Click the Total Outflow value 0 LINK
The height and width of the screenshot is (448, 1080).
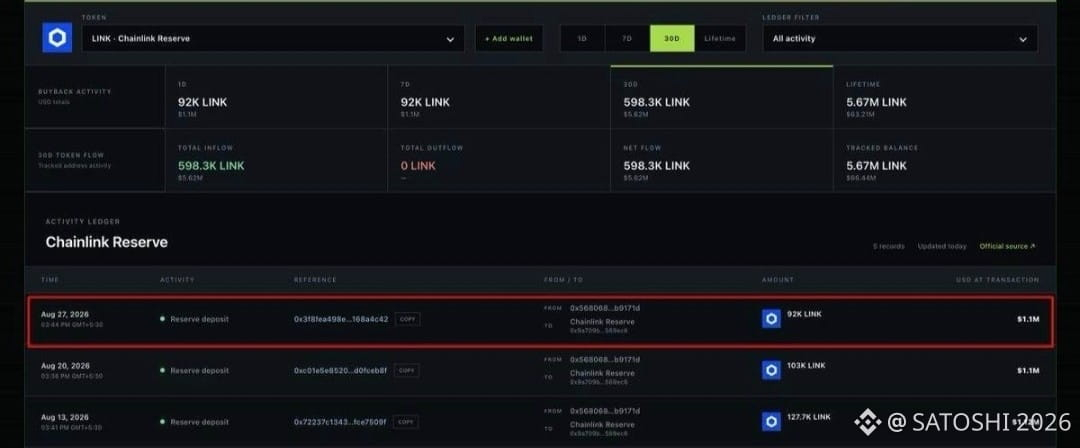pyautogui.click(x=418, y=165)
